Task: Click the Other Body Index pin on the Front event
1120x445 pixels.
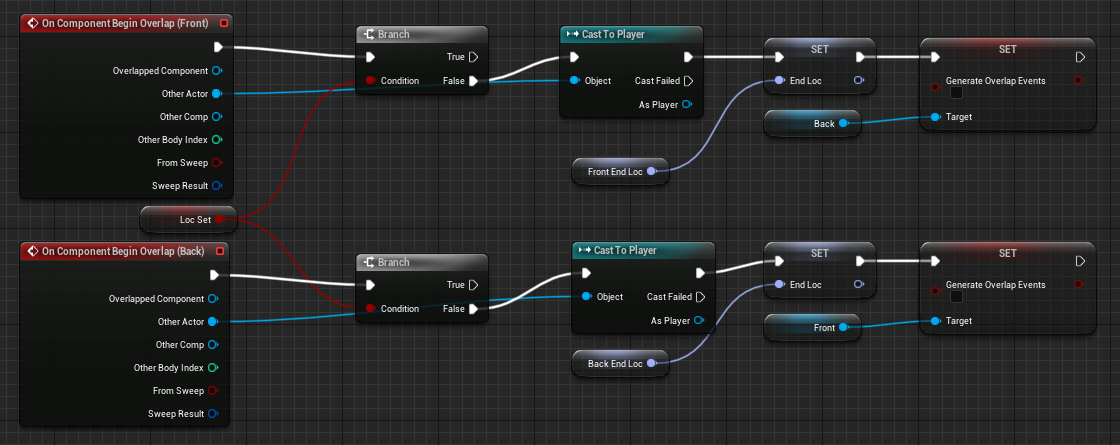Action: (x=217, y=140)
